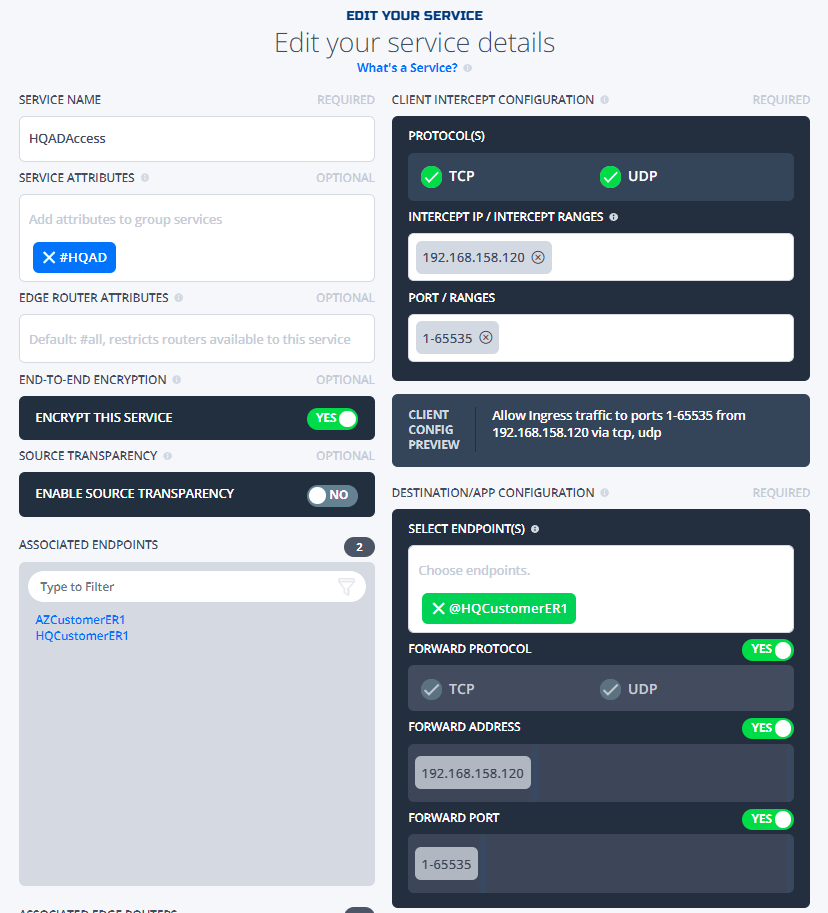Uncheck the UDP protocol checkbox
Screen dimensions: 828x913
pos(610,176)
